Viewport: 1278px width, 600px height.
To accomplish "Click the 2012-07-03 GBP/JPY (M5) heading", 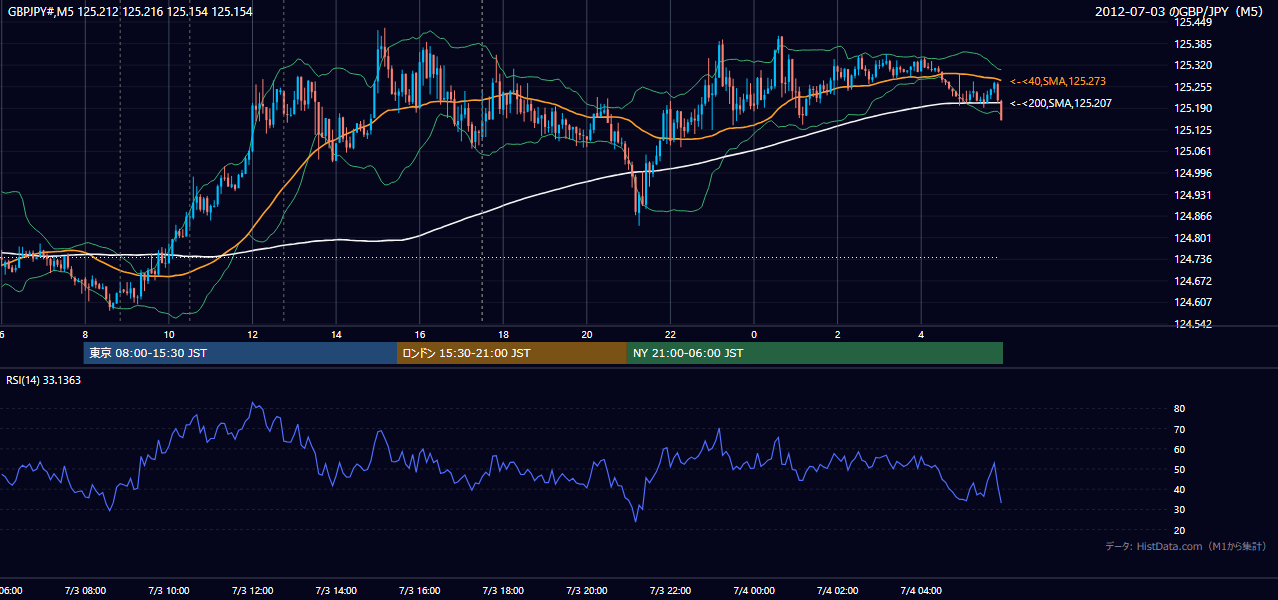I will tap(1181, 11).
